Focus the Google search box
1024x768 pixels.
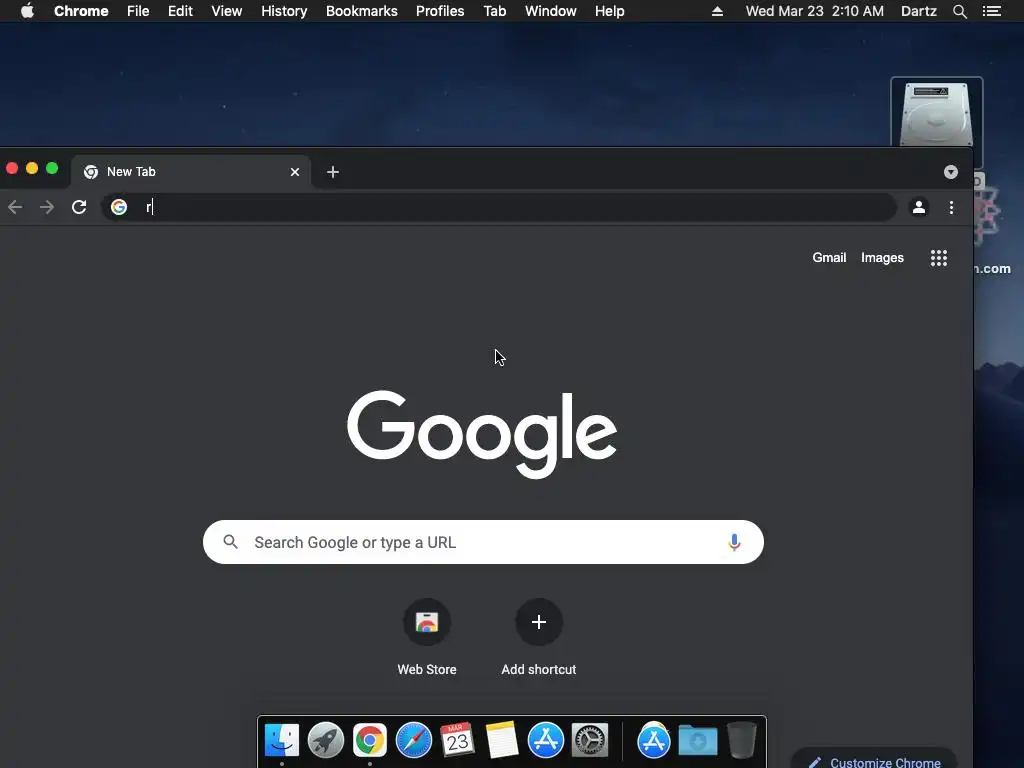pos(483,542)
